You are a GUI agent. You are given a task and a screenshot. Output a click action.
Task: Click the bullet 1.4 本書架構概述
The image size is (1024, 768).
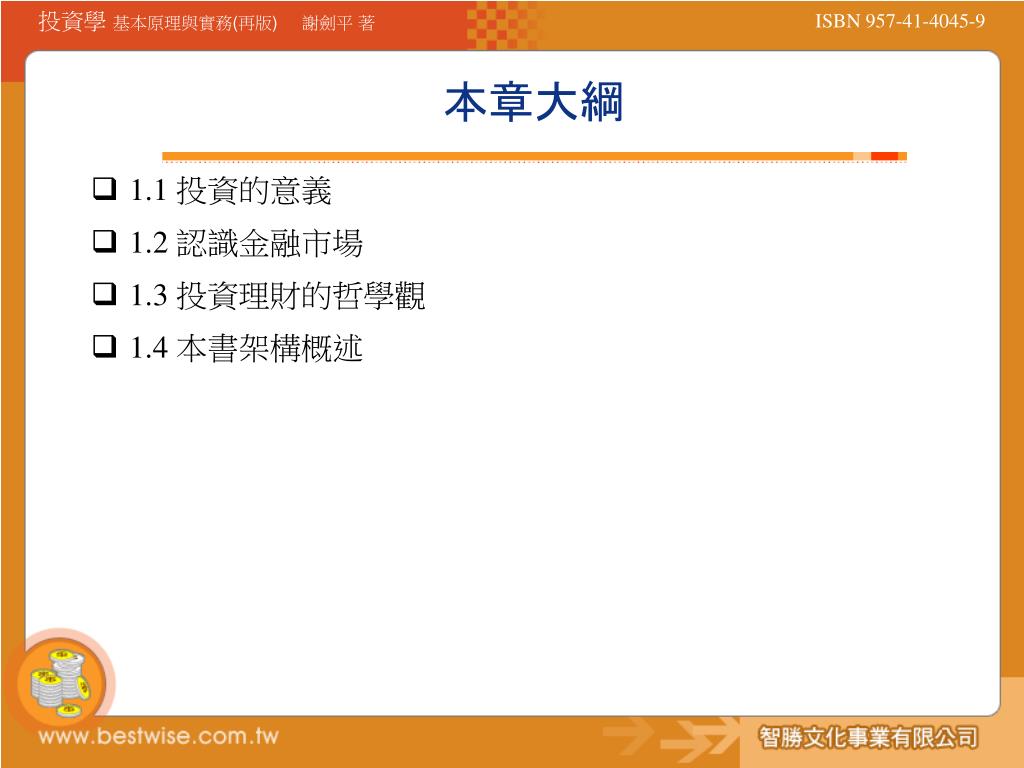(246, 347)
